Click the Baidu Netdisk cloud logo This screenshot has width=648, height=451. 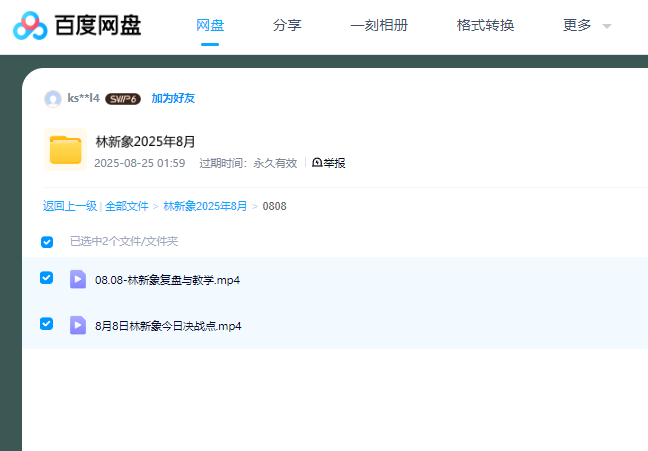pyautogui.click(x=30, y=26)
